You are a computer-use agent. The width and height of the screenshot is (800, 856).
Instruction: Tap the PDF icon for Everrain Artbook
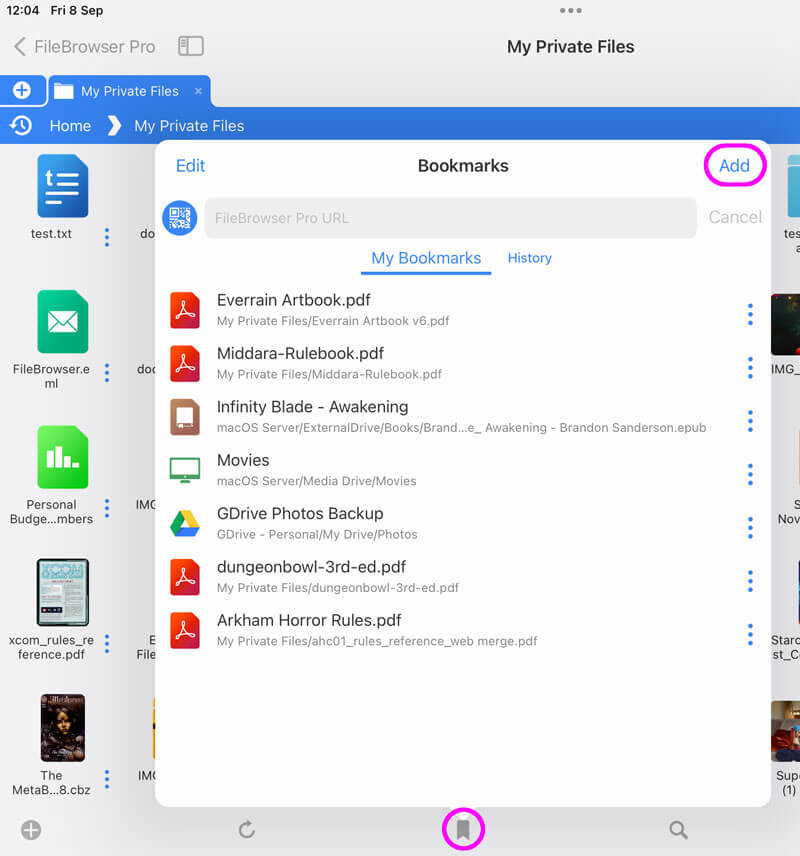click(x=185, y=310)
